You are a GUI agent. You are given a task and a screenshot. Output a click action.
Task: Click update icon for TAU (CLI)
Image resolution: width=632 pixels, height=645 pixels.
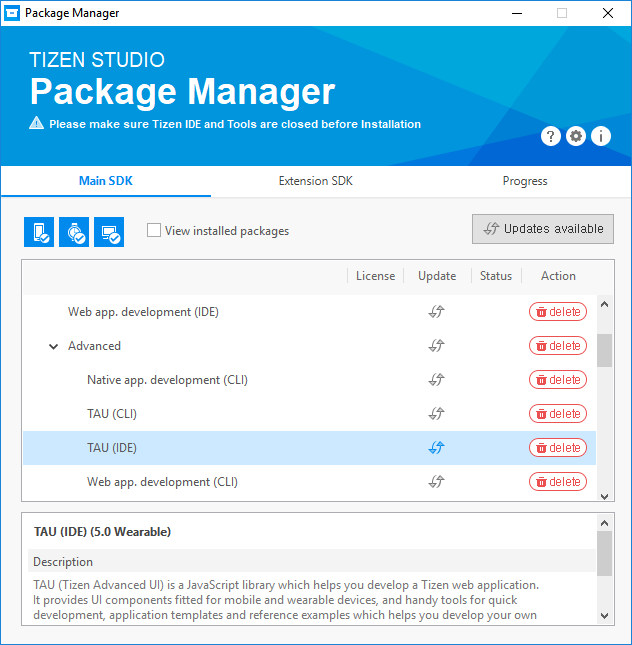[x=436, y=414]
